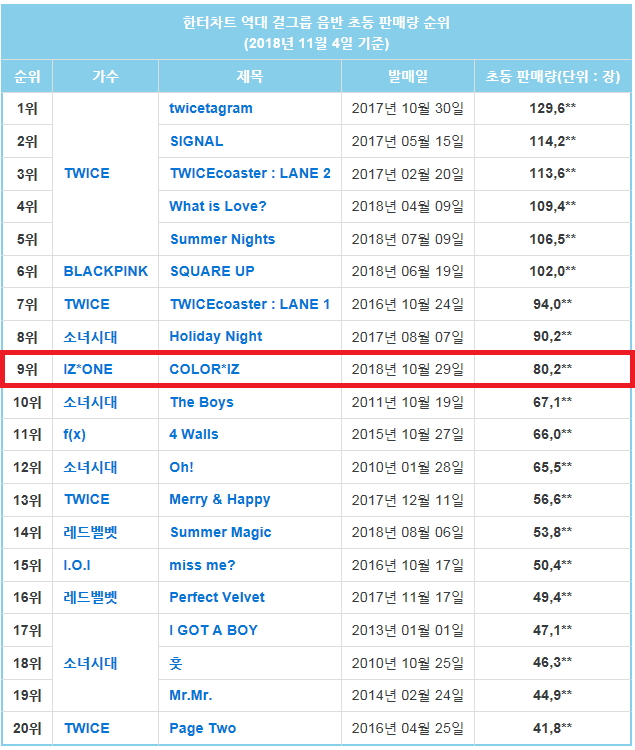Click 소녀시대 link beside The Boys
The width and height of the screenshot is (635, 750).
tap(90, 402)
